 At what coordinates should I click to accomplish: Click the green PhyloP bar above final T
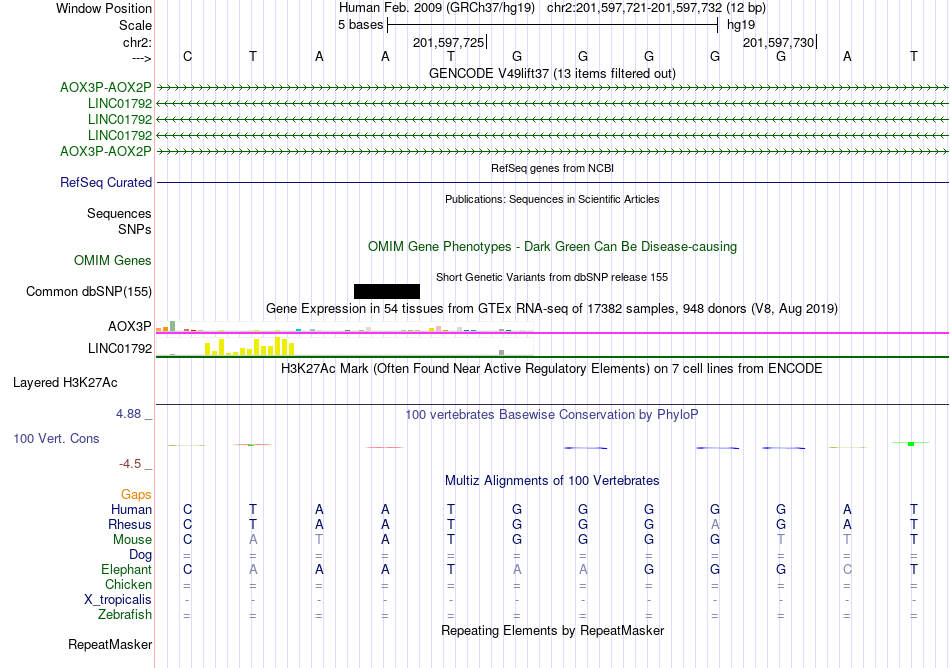click(x=911, y=444)
